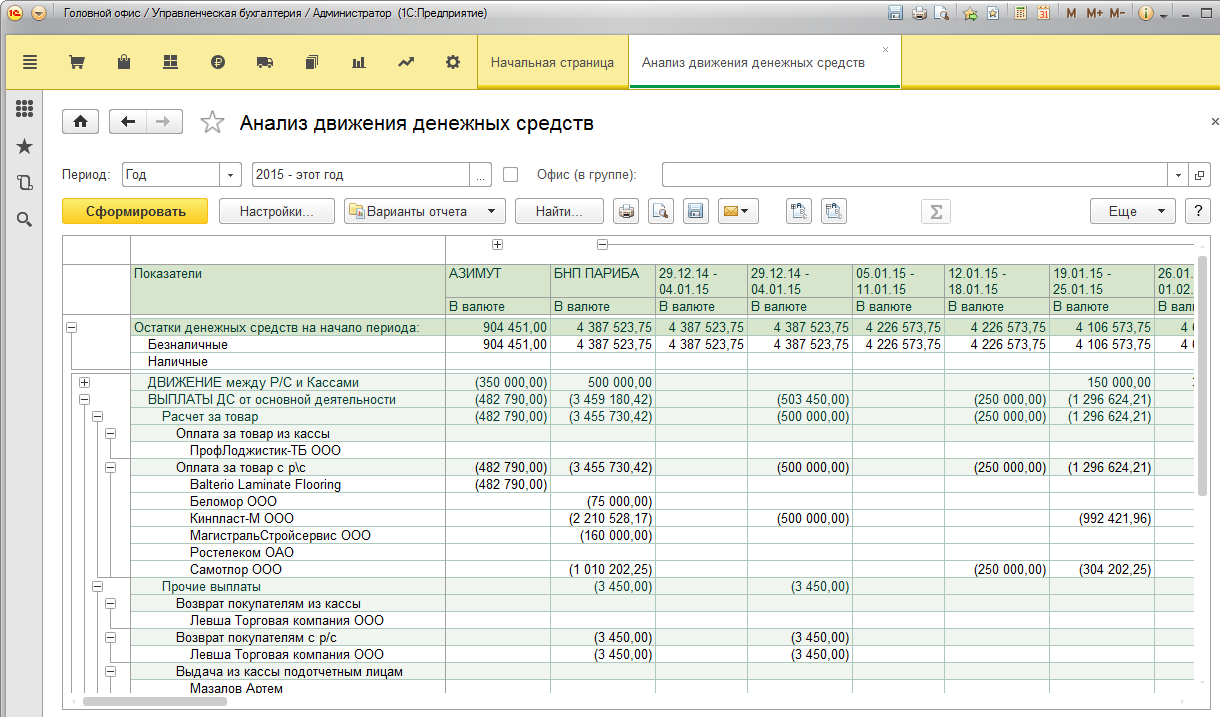The height and width of the screenshot is (717, 1220).
Task: Open the Офис field dropdown arrow
Action: pyautogui.click(x=1178, y=174)
